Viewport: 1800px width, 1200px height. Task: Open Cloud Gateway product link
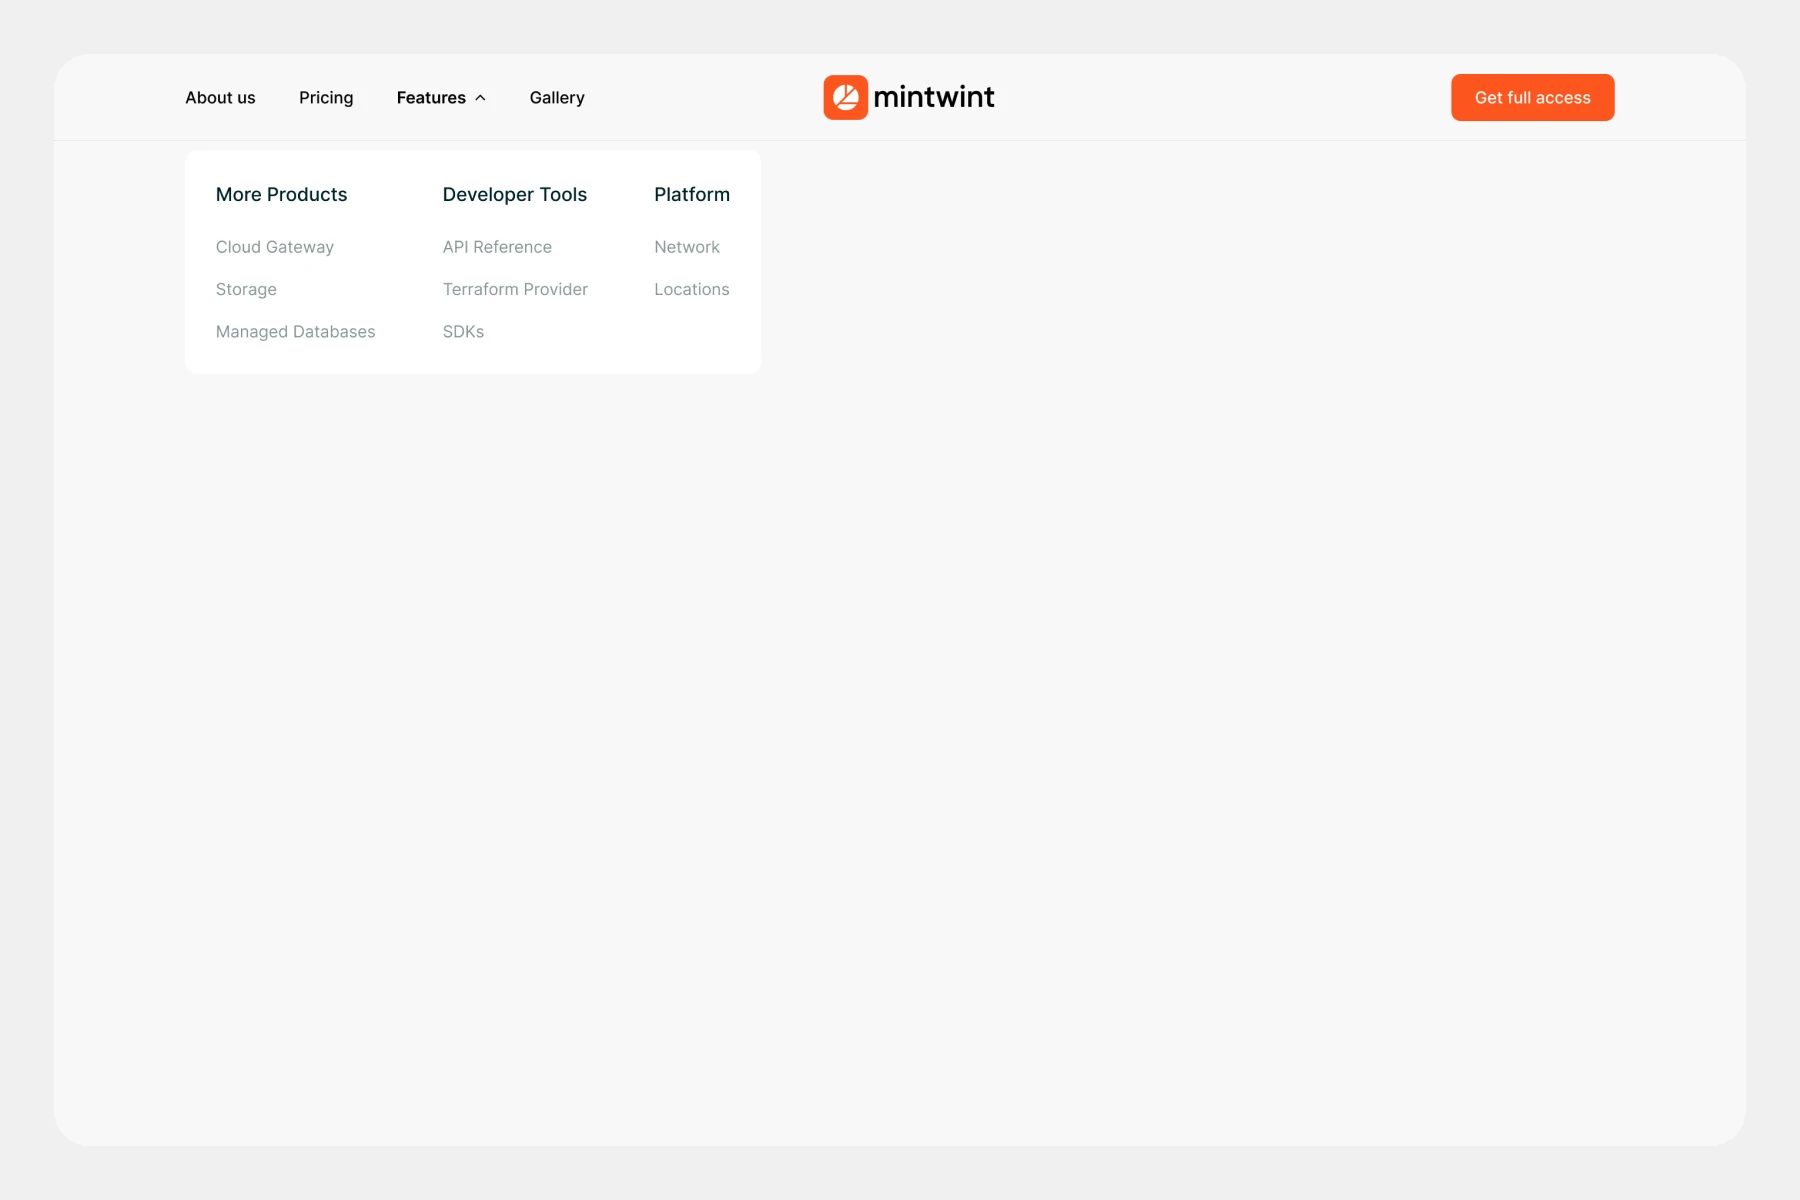pyautogui.click(x=275, y=247)
